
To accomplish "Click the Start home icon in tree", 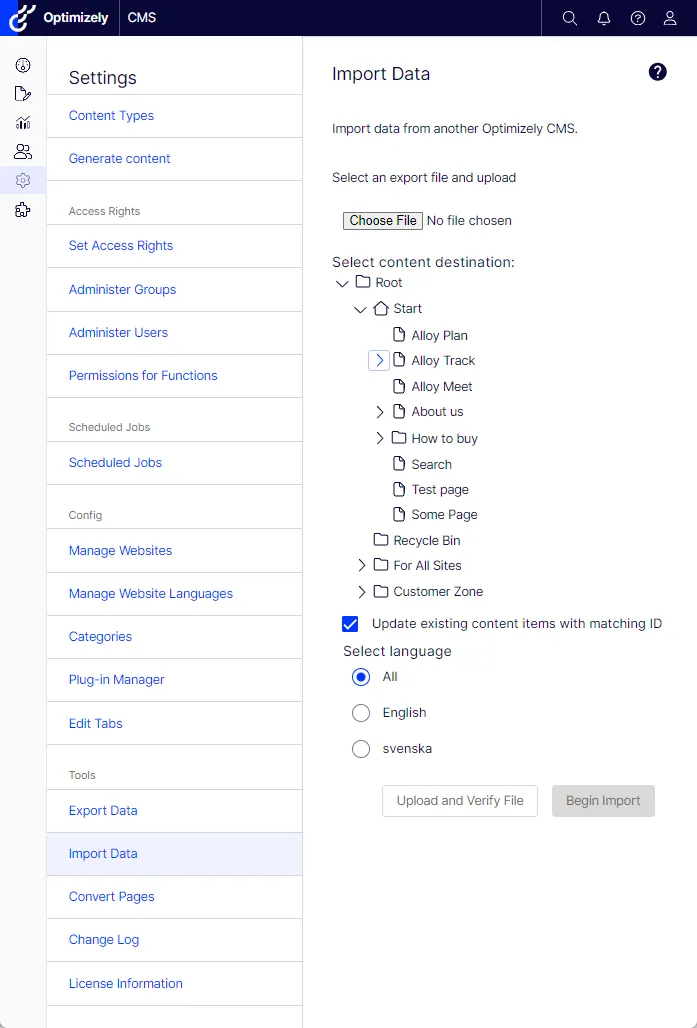I will pos(381,308).
